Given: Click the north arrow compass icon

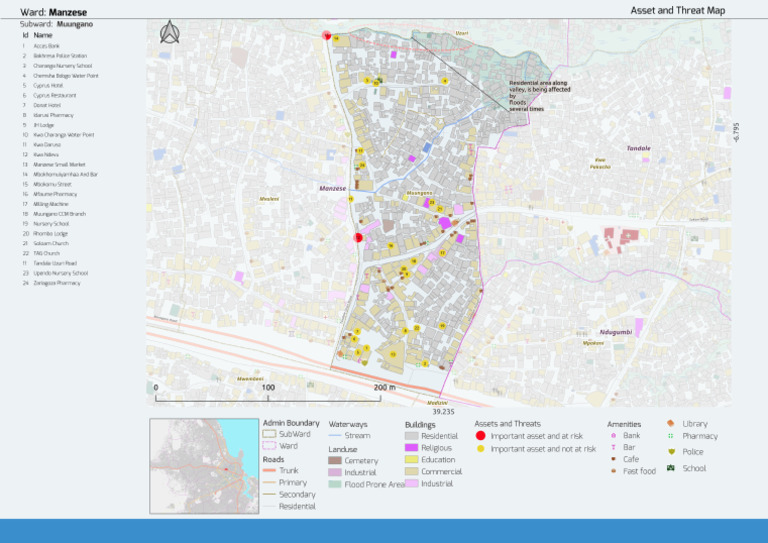Looking at the screenshot, I should [169, 32].
